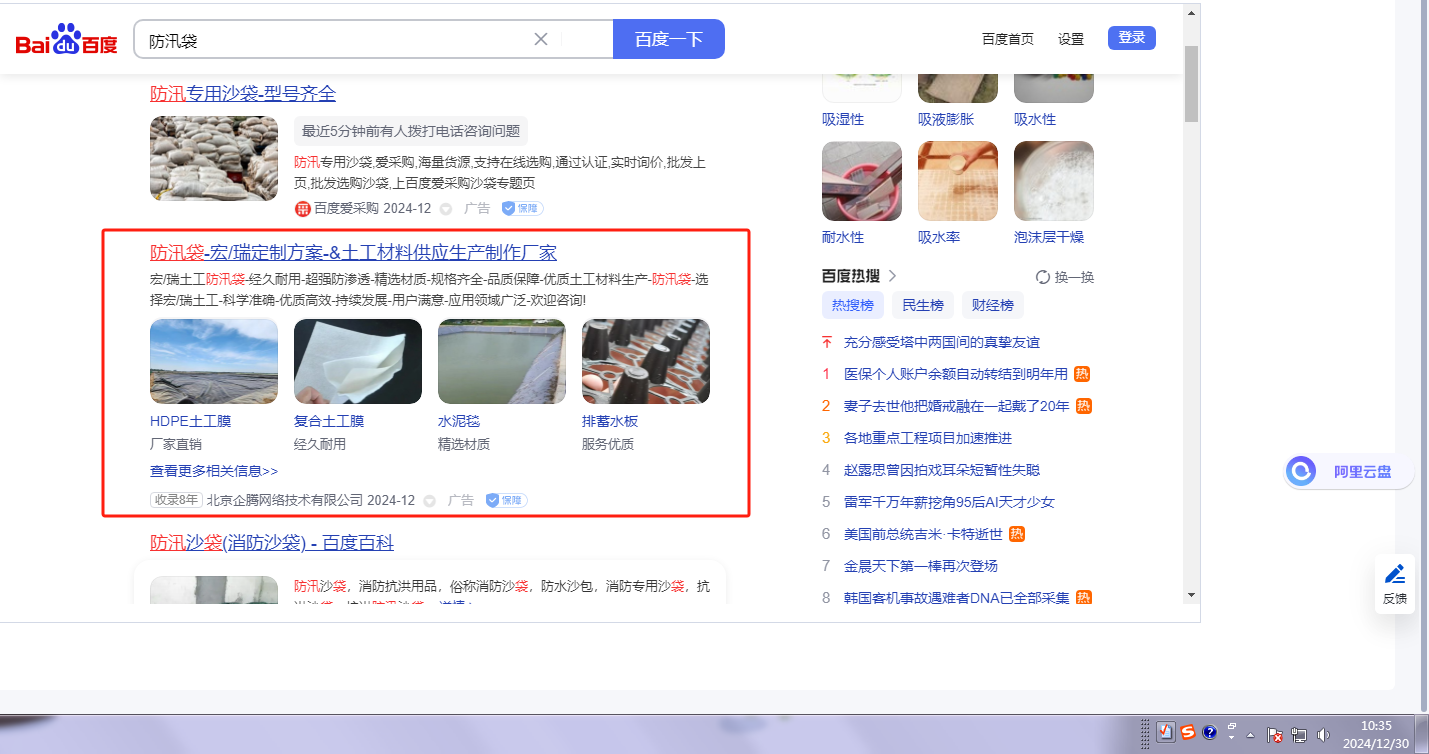Click the 收录8年 label
Image resolution: width=1429 pixels, height=754 pixels.
tap(176, 500)
